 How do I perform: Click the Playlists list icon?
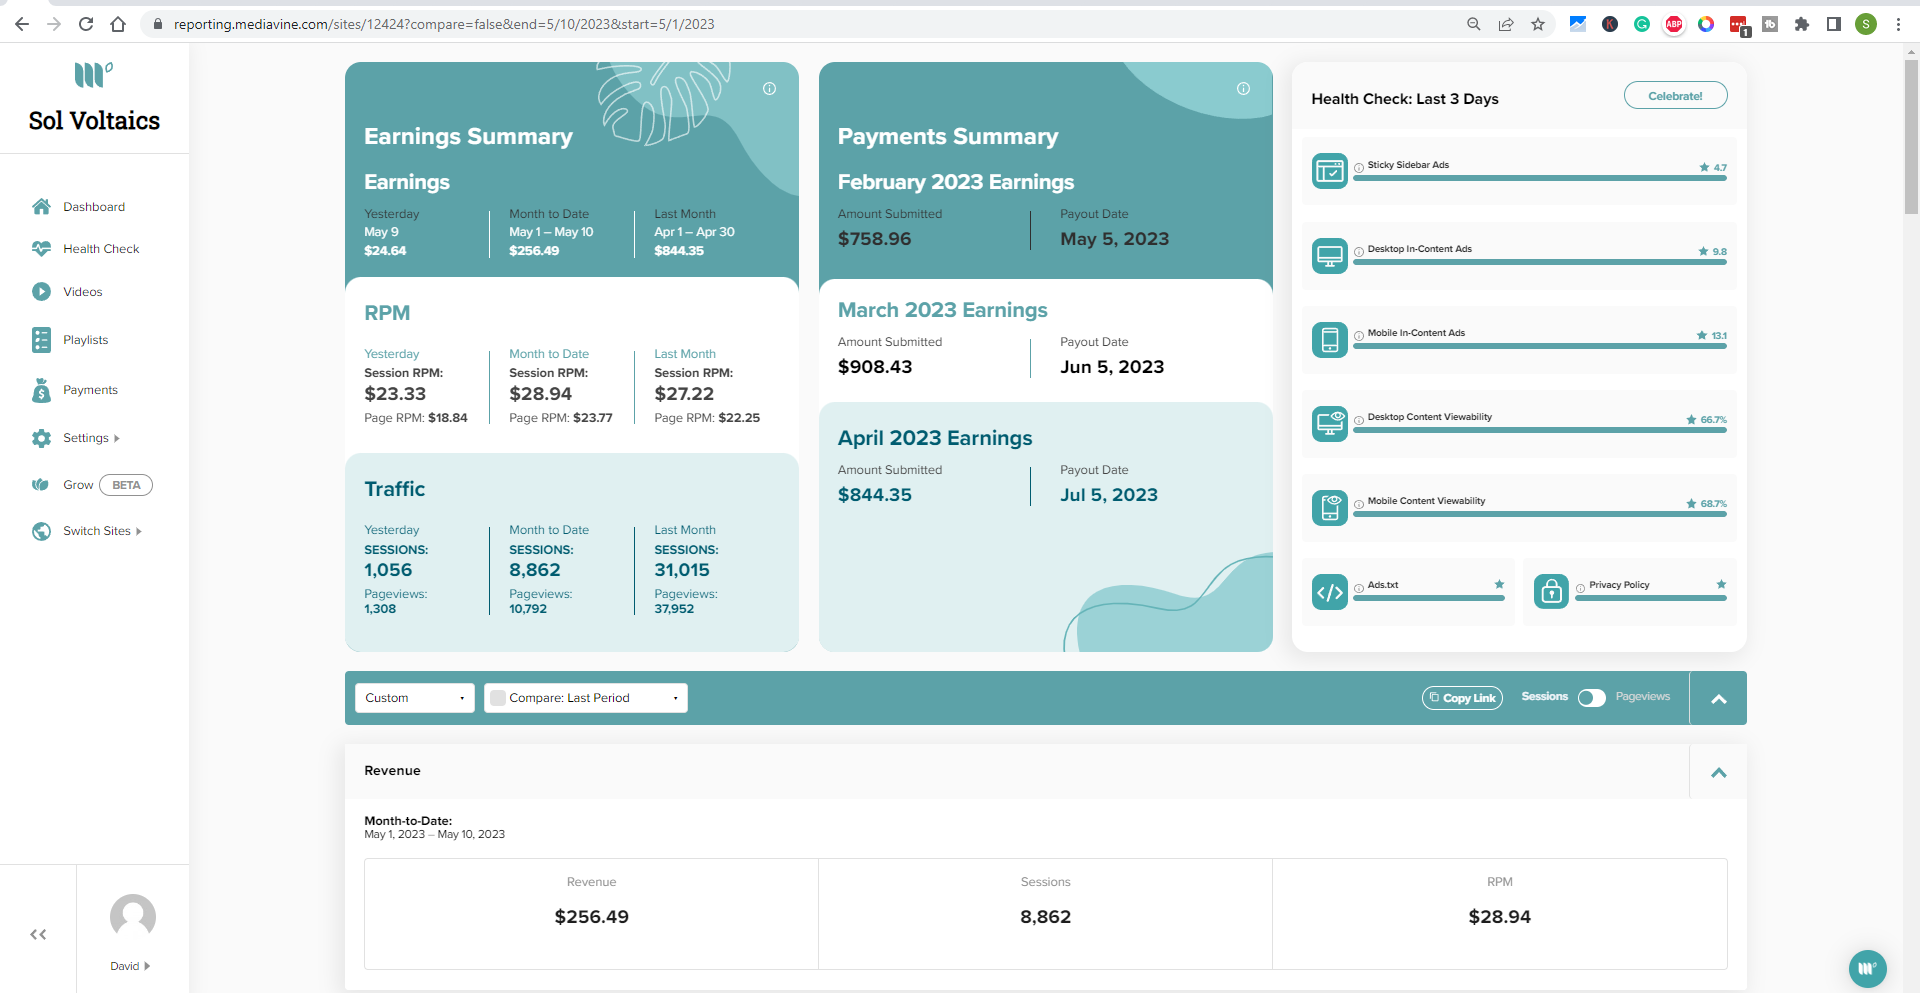coord(41,340)
